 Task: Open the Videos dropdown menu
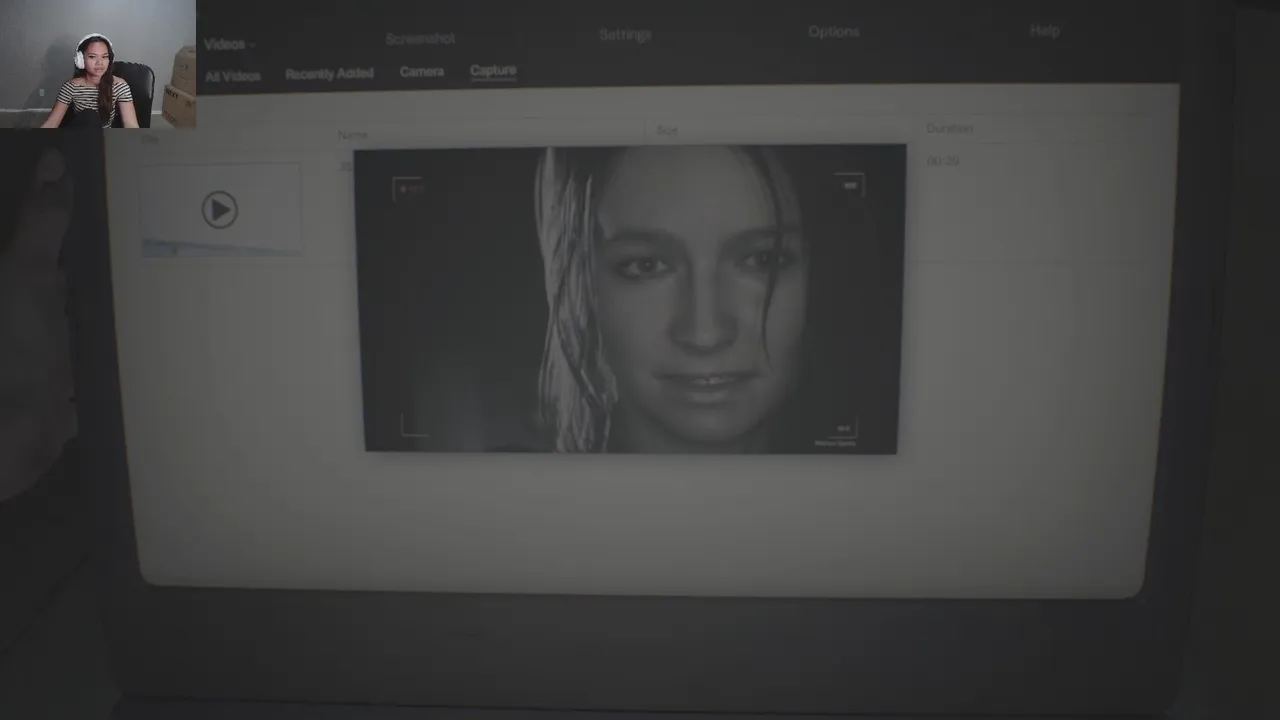[229, 44]
